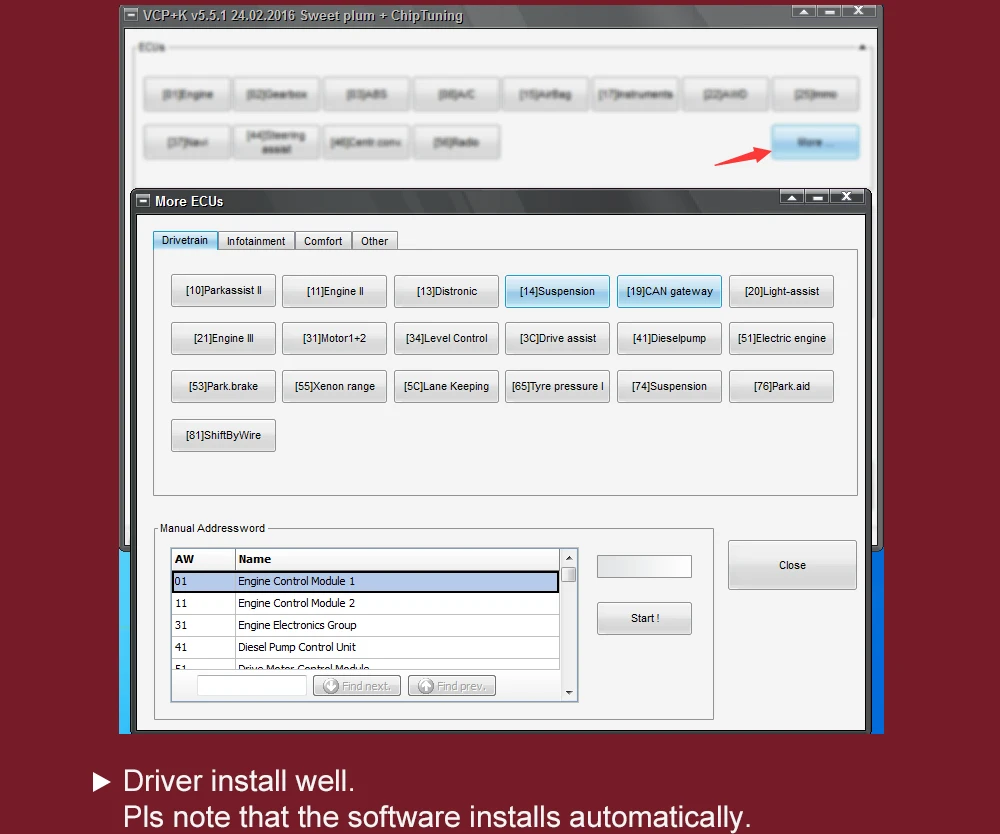Open the Drivetrain tab
1000x834 pixels.
(x=185, y=240)
